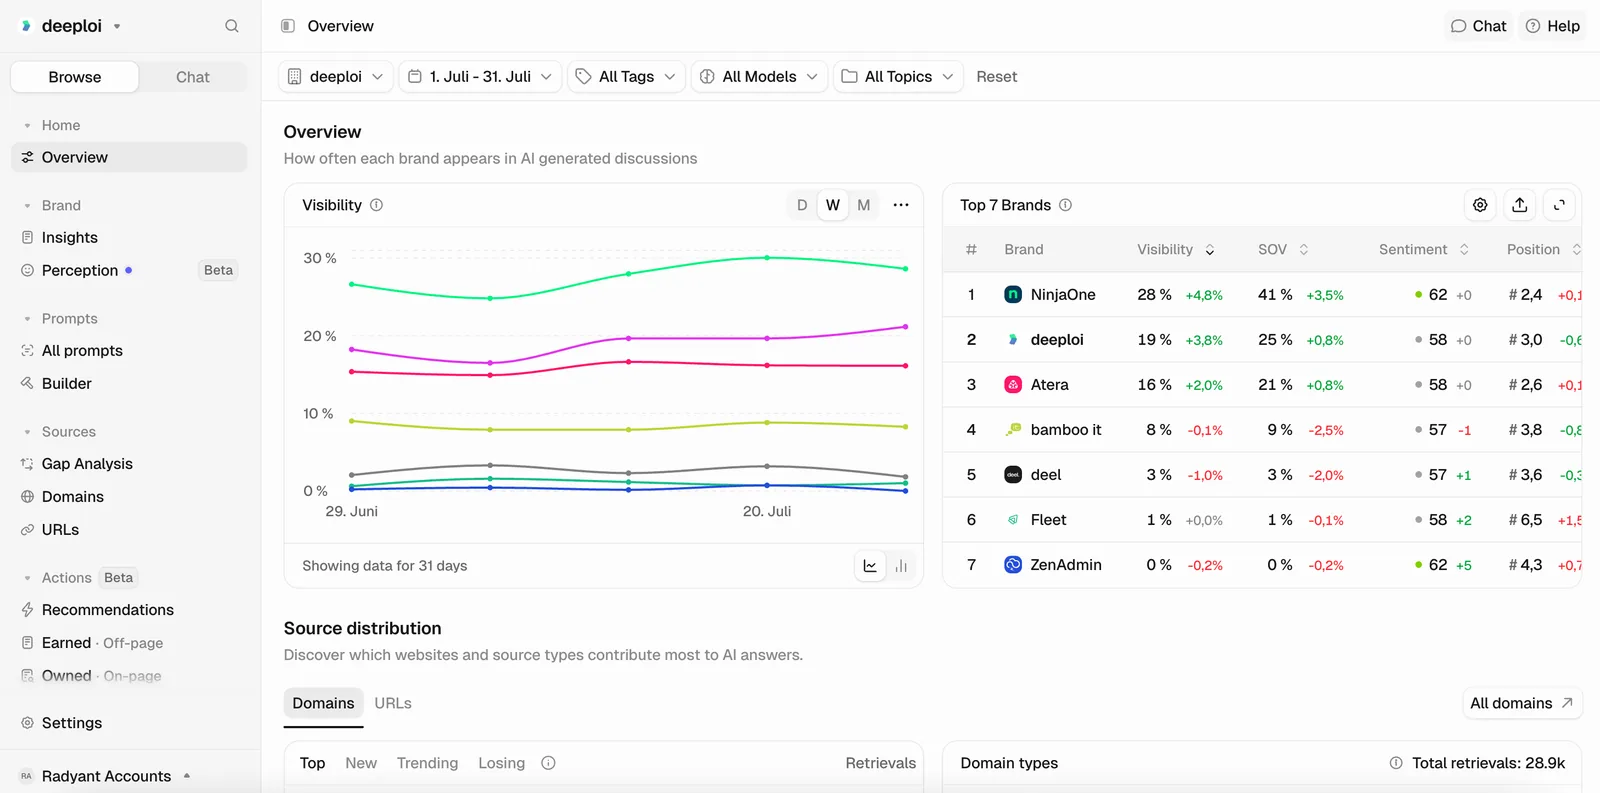Collapse the Sources sidebar section

coord(59,432)
